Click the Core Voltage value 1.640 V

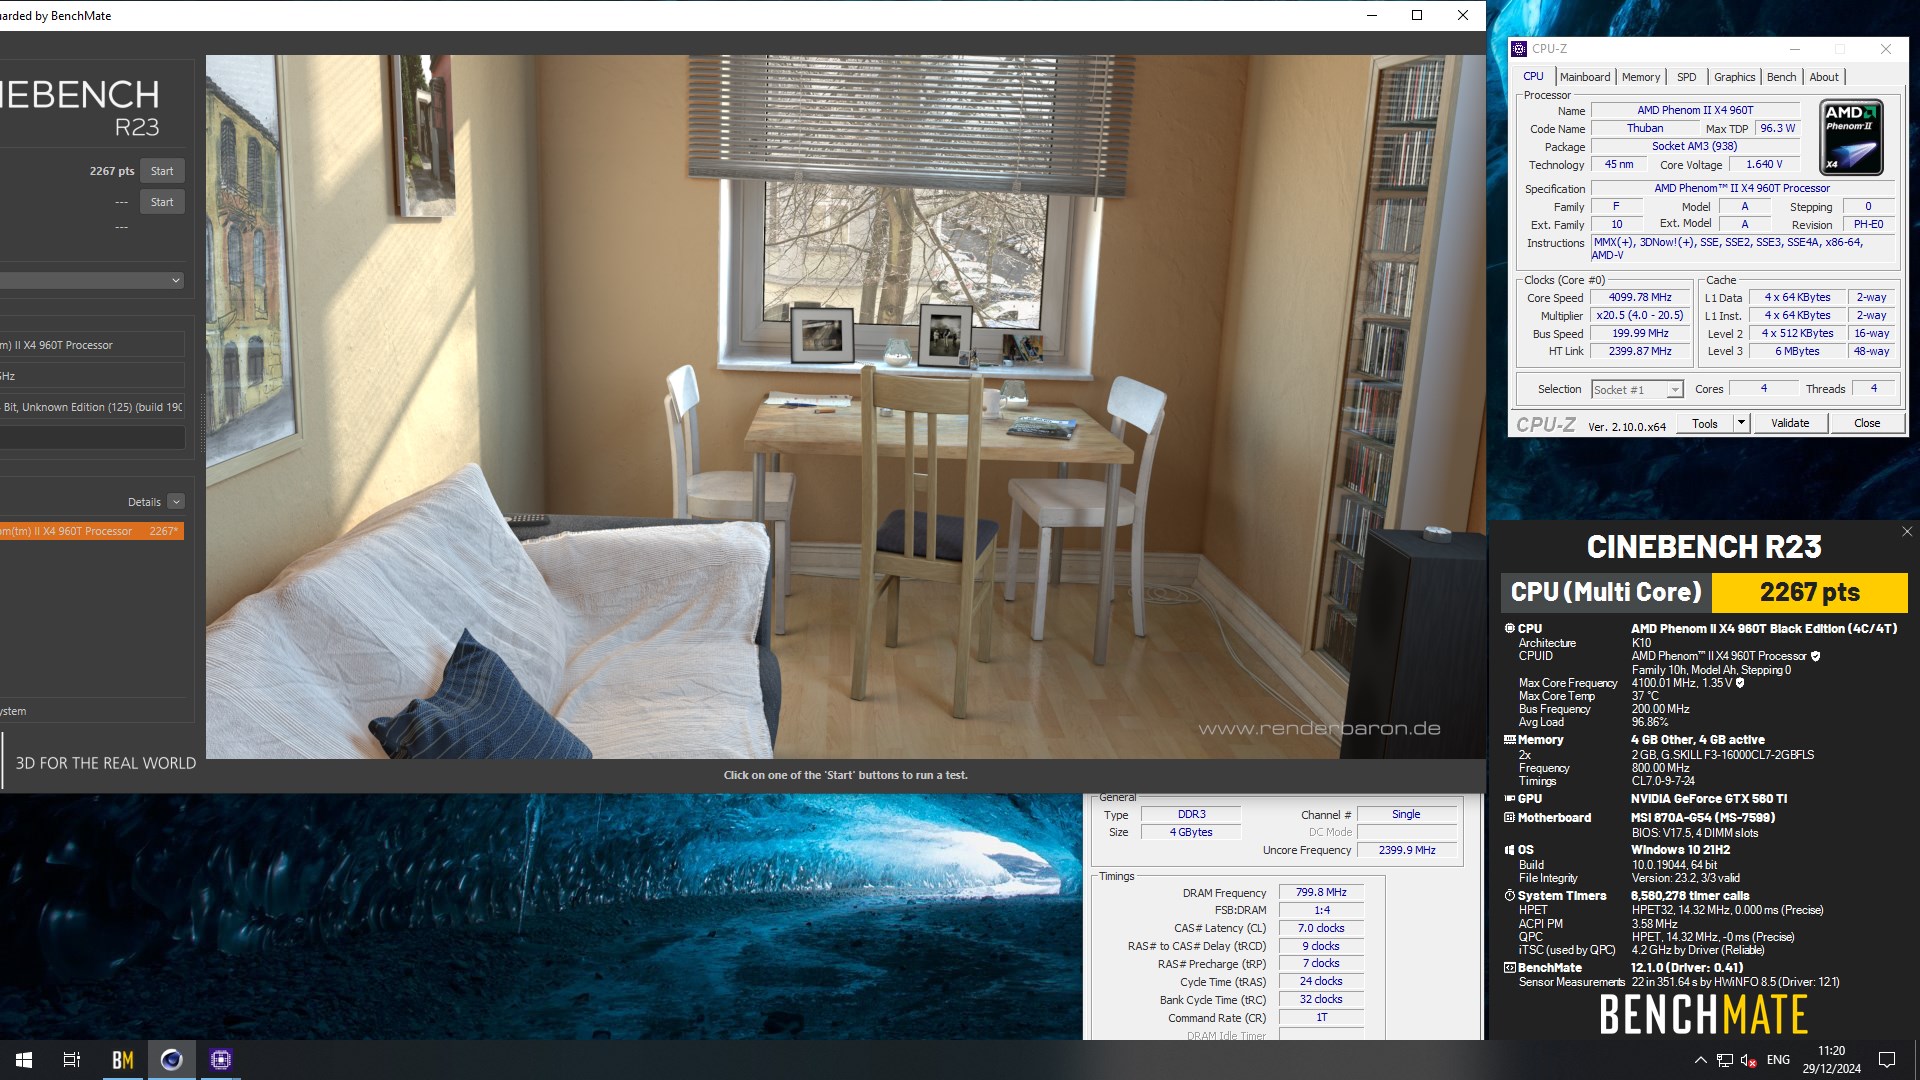1764,165
